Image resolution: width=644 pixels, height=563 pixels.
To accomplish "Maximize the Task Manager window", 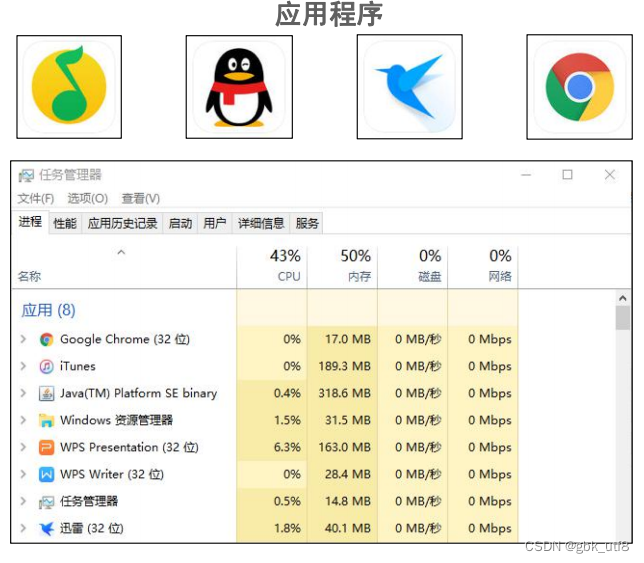I will click(x=567, y=175).
